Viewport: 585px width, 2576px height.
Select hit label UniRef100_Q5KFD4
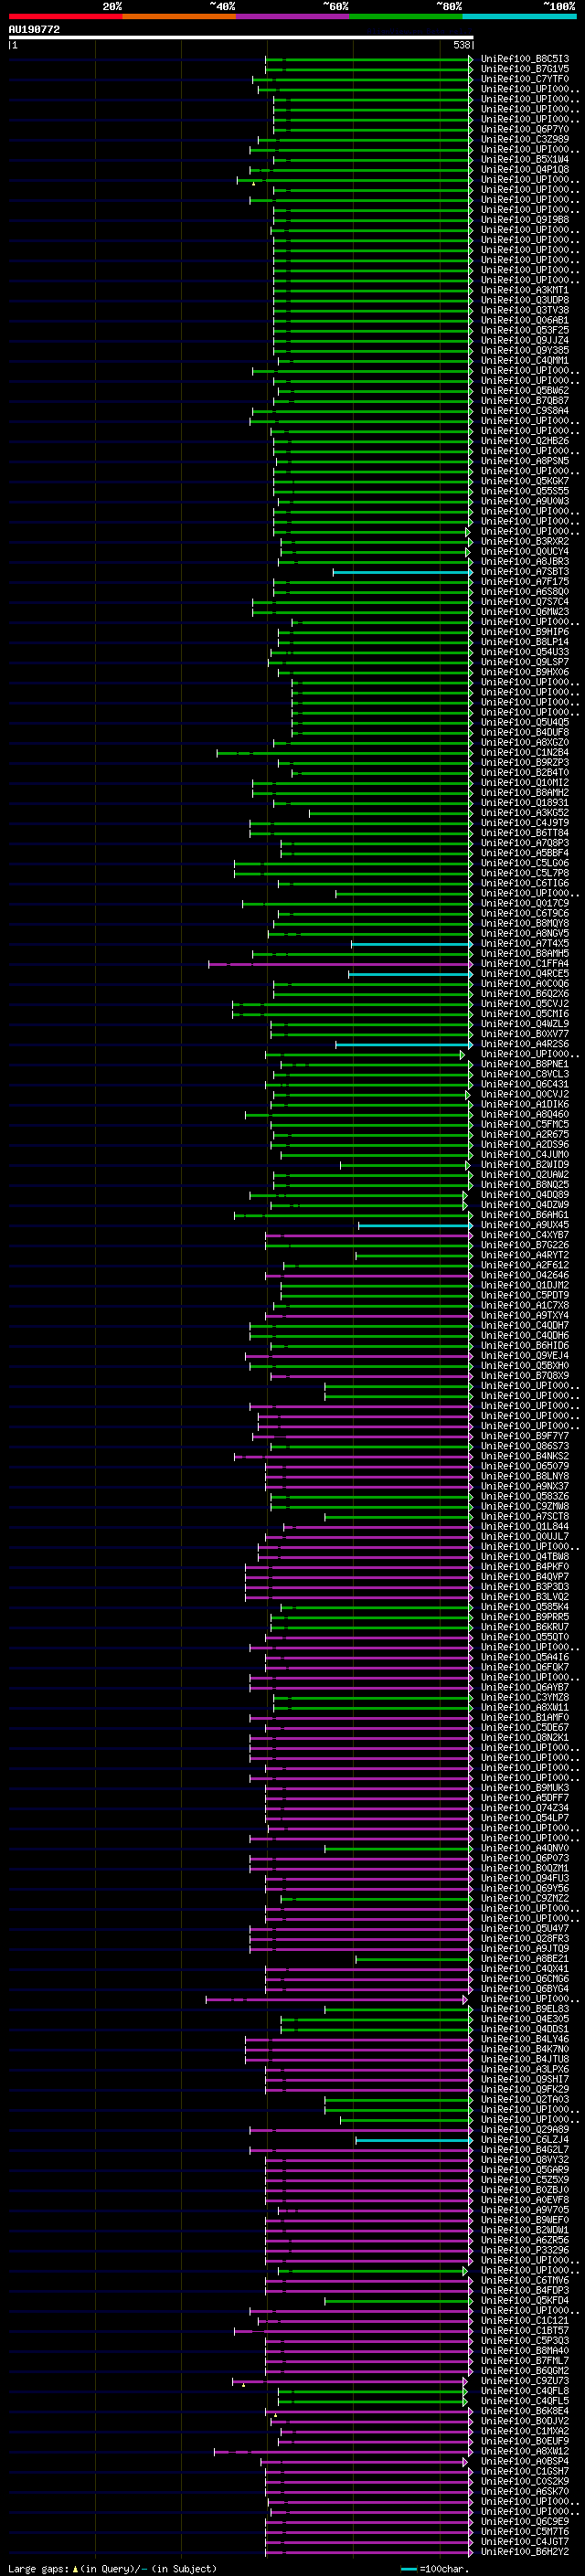pyautogui.click(x=525, y=2300)
